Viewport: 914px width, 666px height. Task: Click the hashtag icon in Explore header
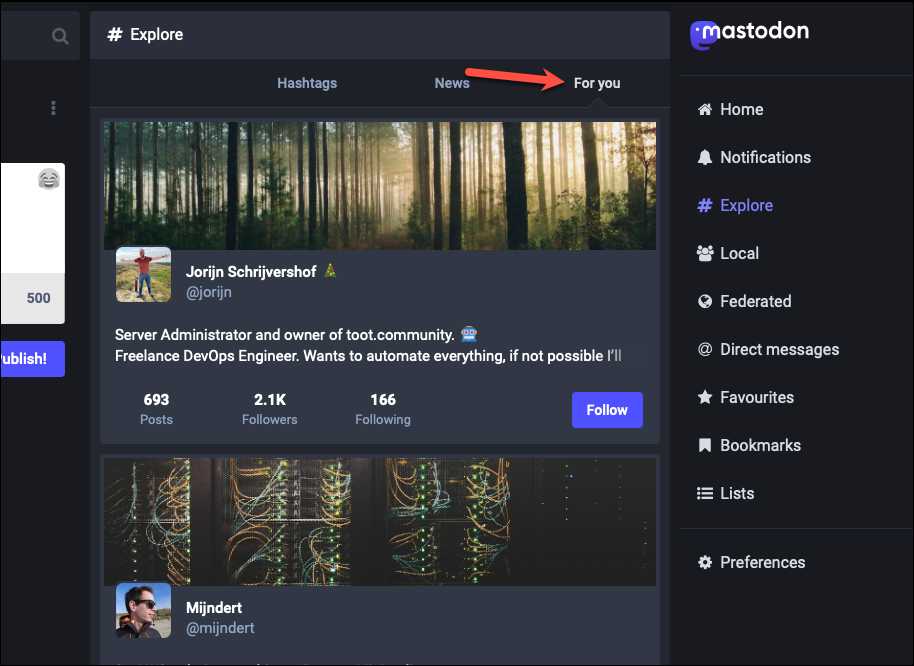tap(115, 34)
